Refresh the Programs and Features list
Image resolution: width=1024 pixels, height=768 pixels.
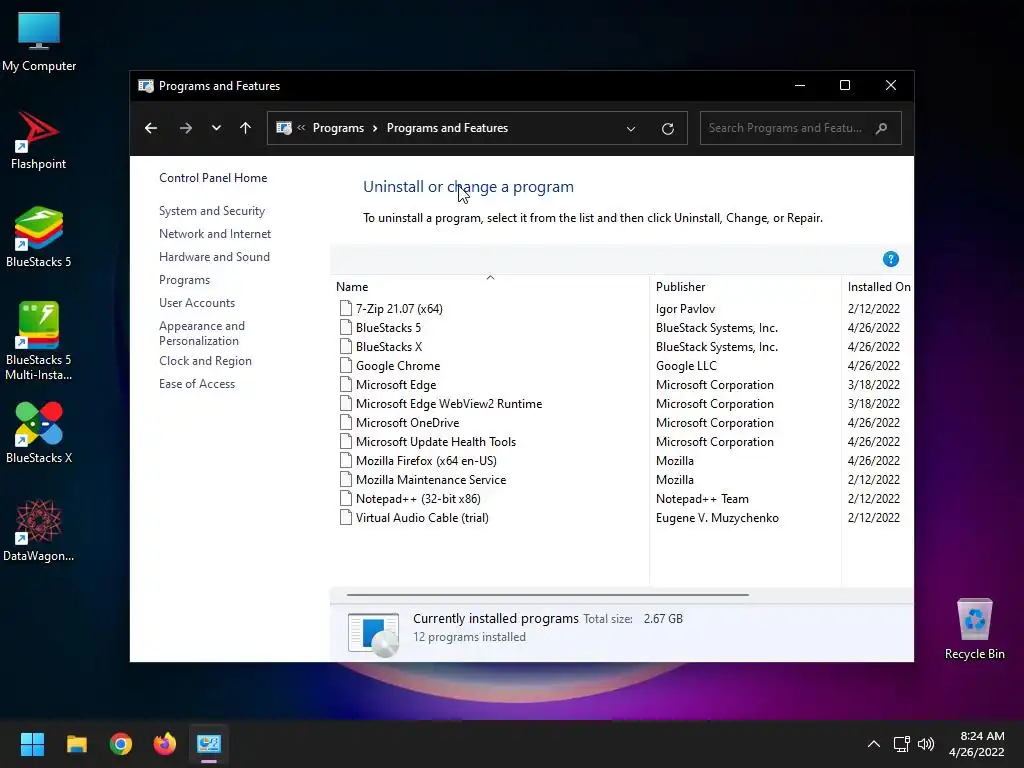pyautogui.click(x=667, y=129)
